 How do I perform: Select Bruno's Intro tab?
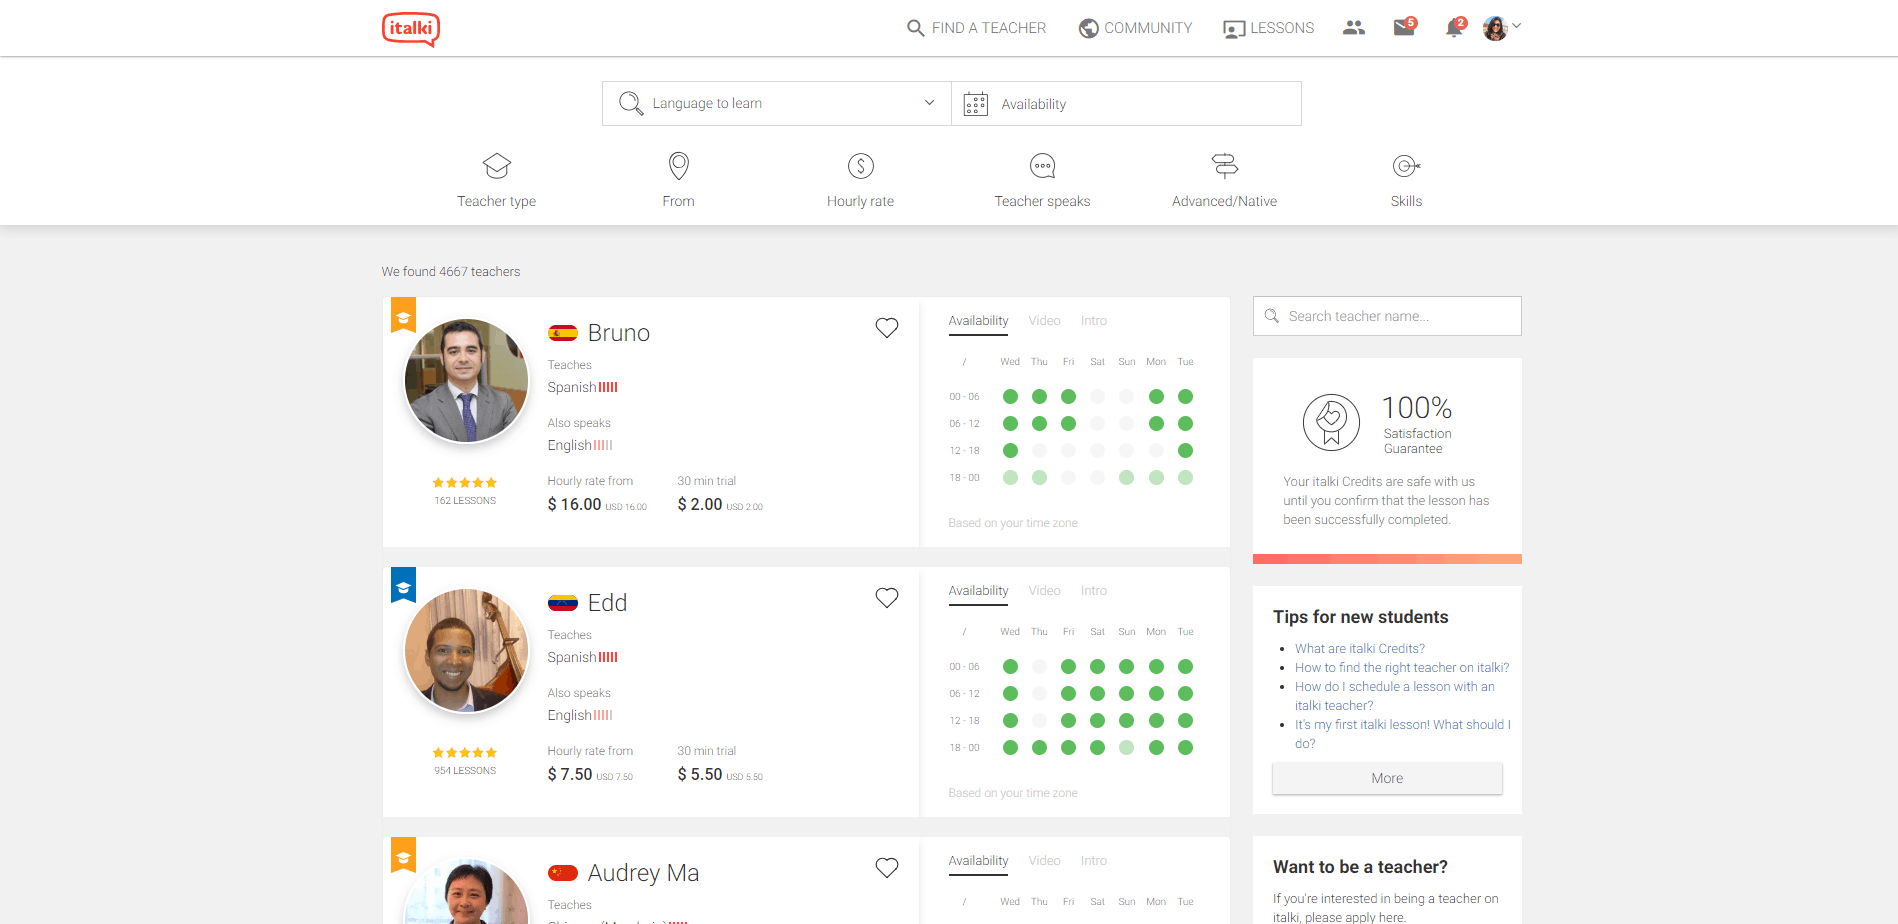click(1093, 321)
